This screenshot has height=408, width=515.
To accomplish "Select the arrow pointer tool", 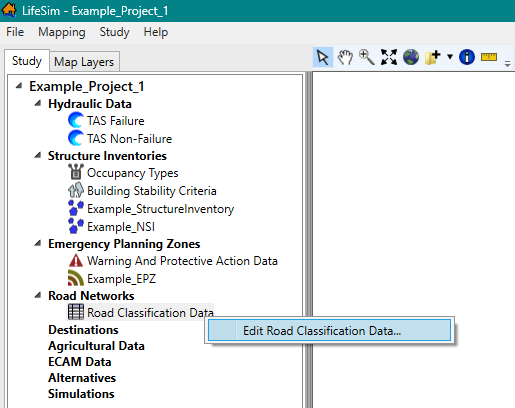I will [323, 57].
